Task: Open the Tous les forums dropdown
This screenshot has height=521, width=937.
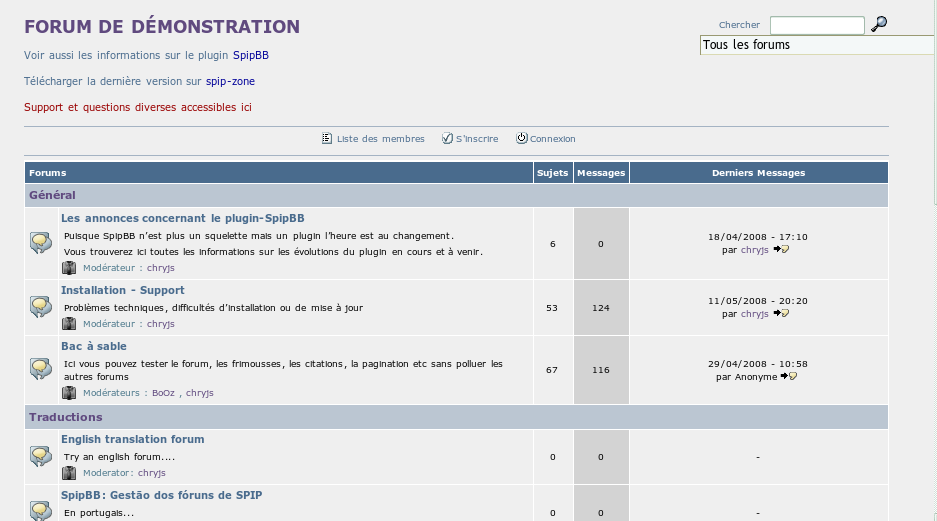Action: tap(817, 45)
